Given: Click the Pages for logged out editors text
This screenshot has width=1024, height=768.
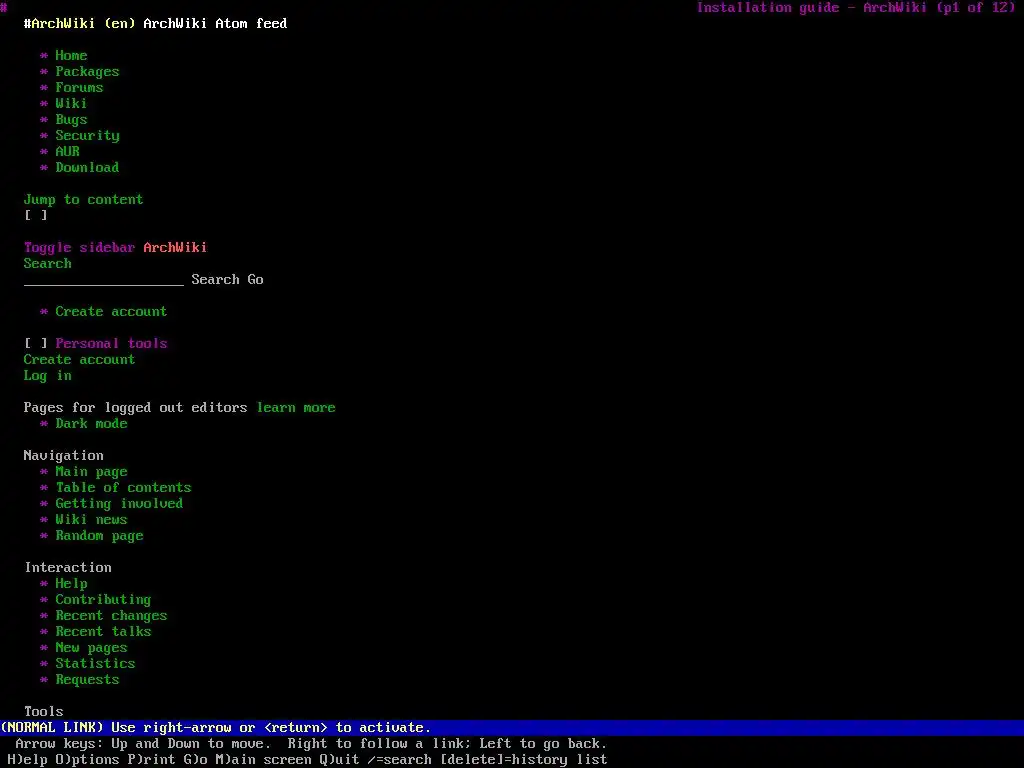Looking at the screenshot, I should coord(135,408).
